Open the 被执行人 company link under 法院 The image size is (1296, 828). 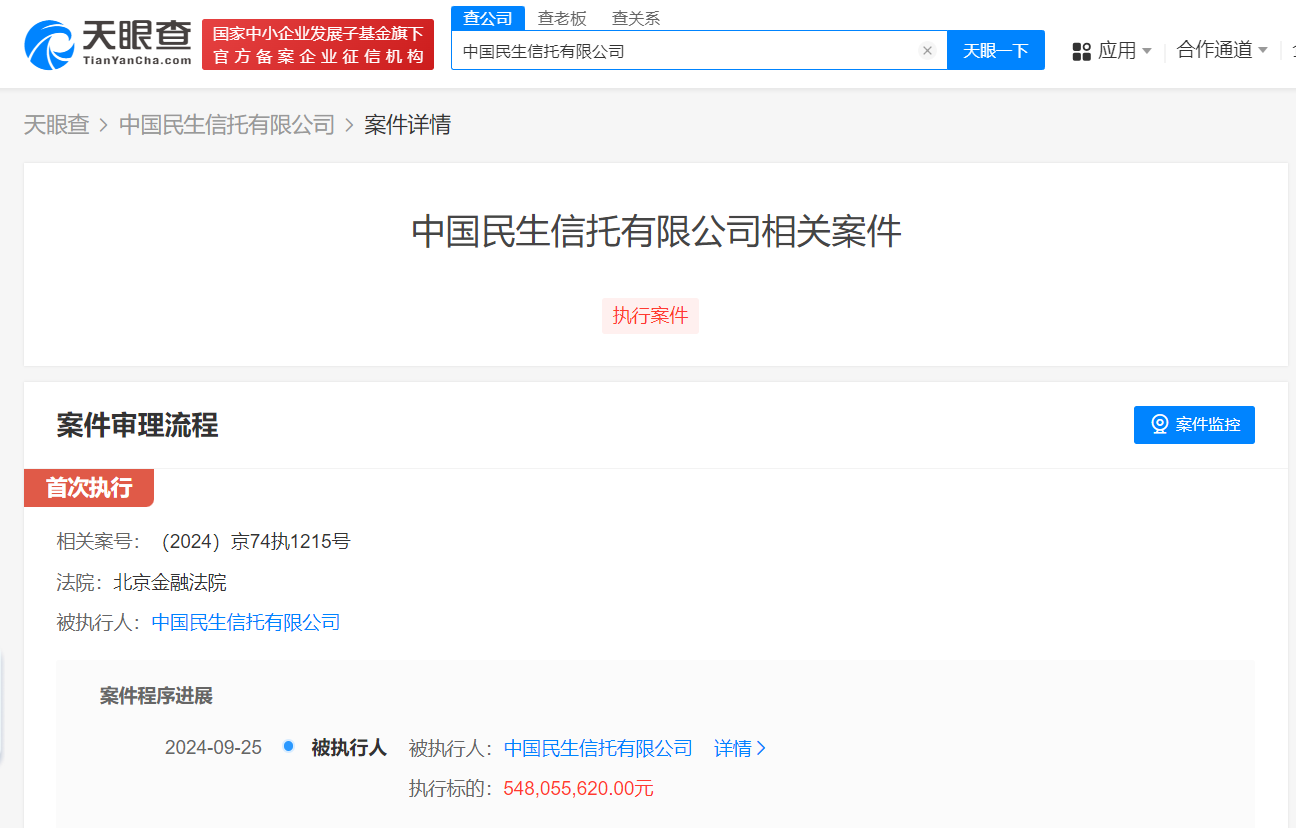tap(246, 623)
